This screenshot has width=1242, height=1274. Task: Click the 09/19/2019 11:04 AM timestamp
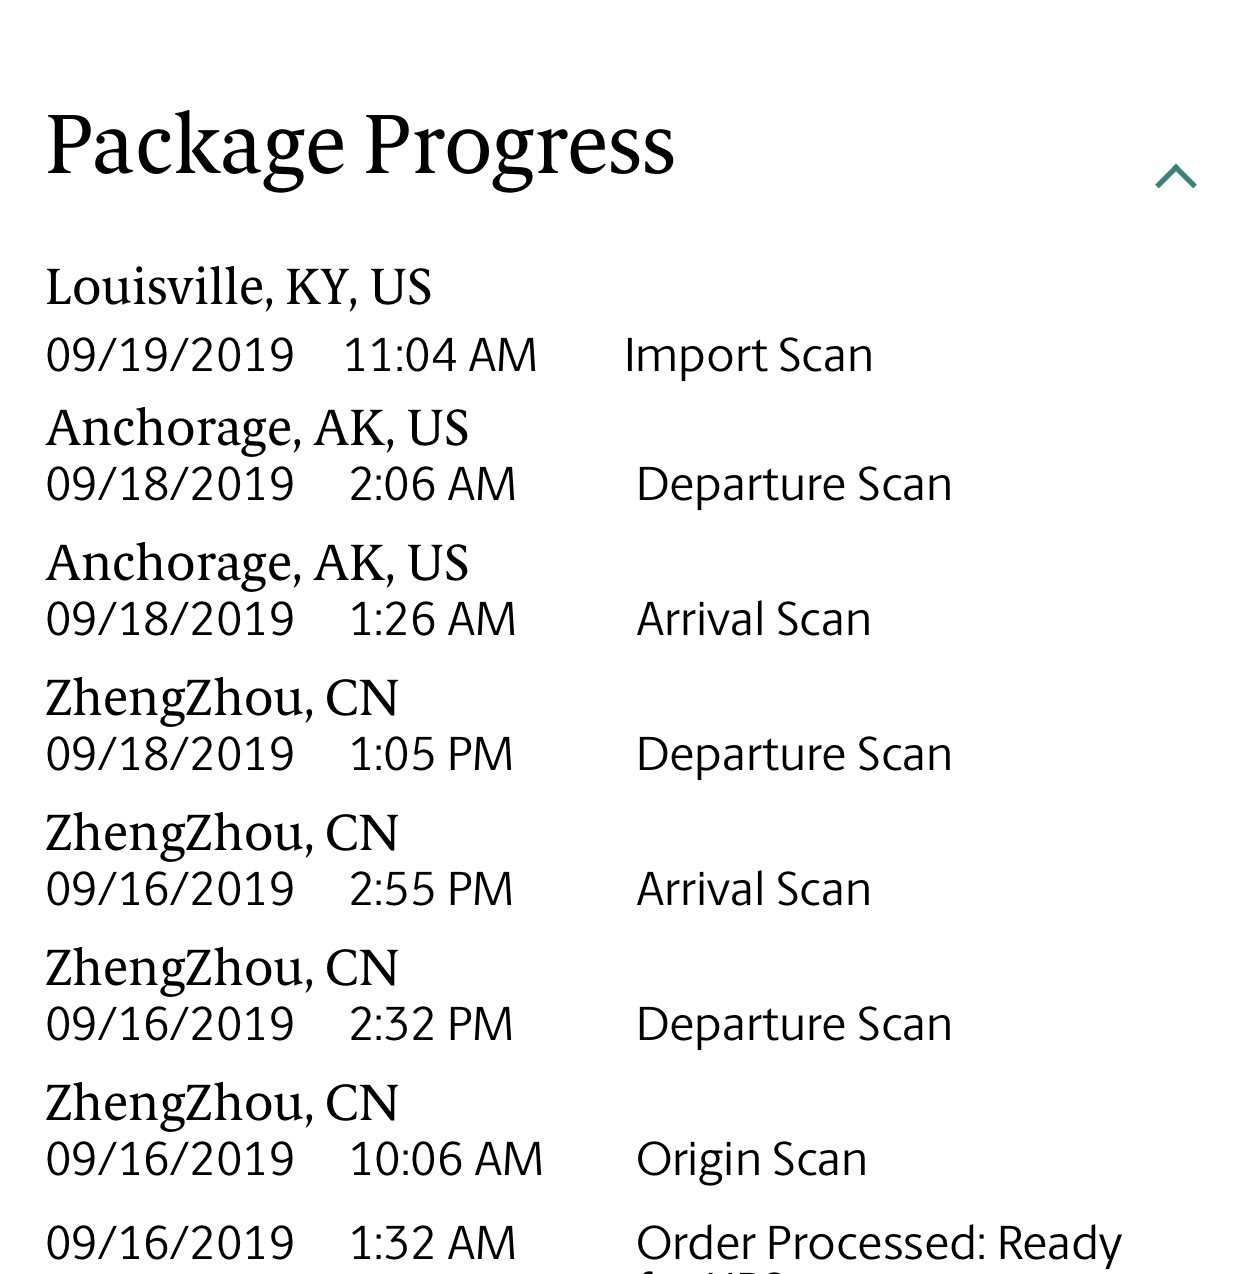[x=291, y=355]
